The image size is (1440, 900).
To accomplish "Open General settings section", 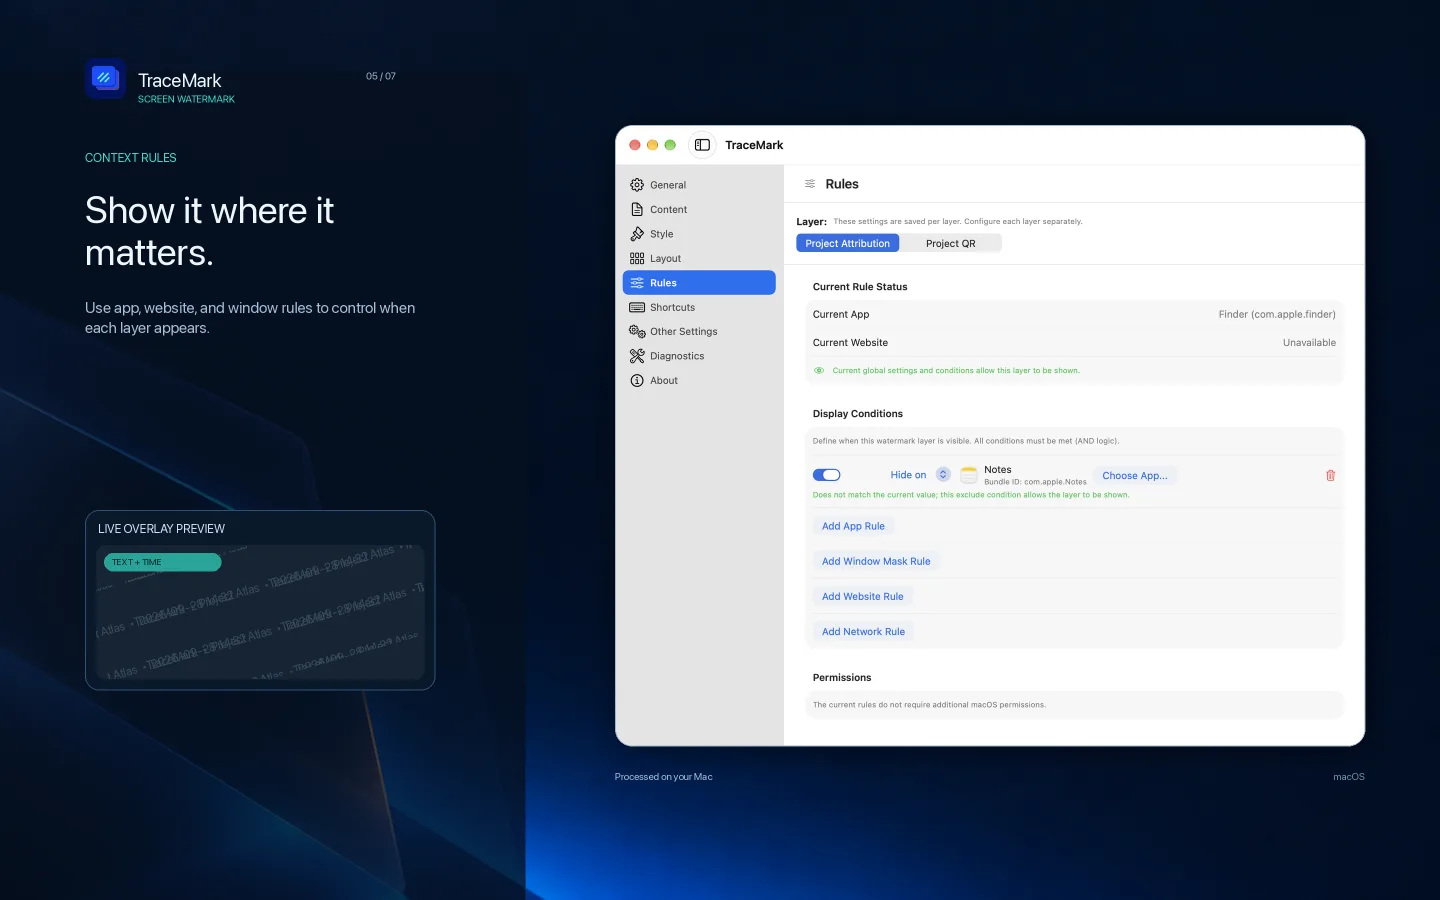I will point(699,185).
